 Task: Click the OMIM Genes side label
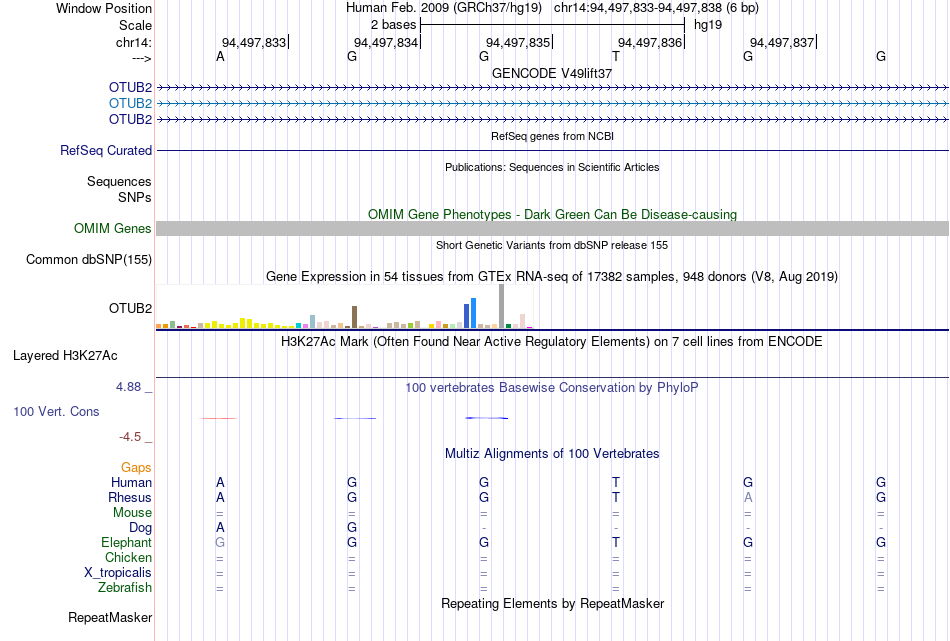click(x=113, y=228)
